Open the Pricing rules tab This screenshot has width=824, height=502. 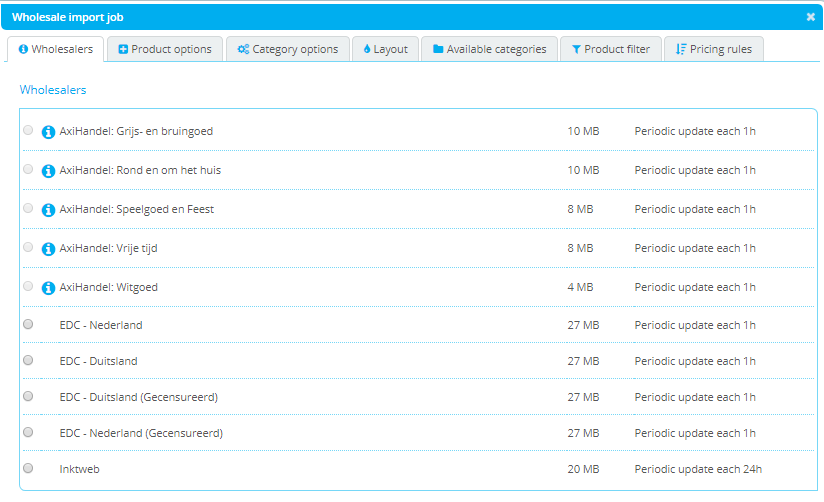point(714,49)
